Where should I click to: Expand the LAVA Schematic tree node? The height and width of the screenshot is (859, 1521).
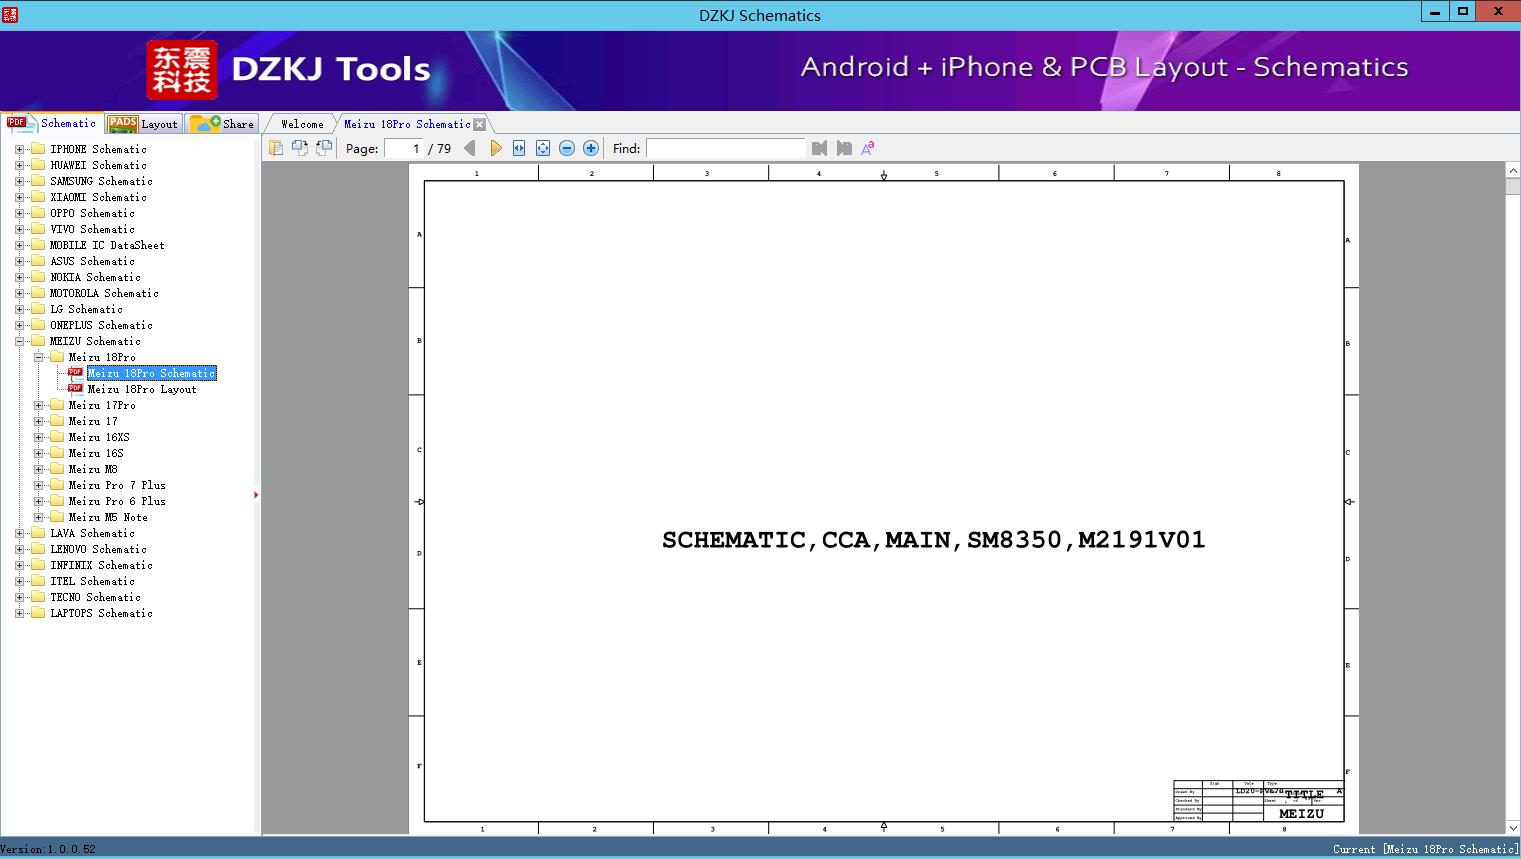19,533
